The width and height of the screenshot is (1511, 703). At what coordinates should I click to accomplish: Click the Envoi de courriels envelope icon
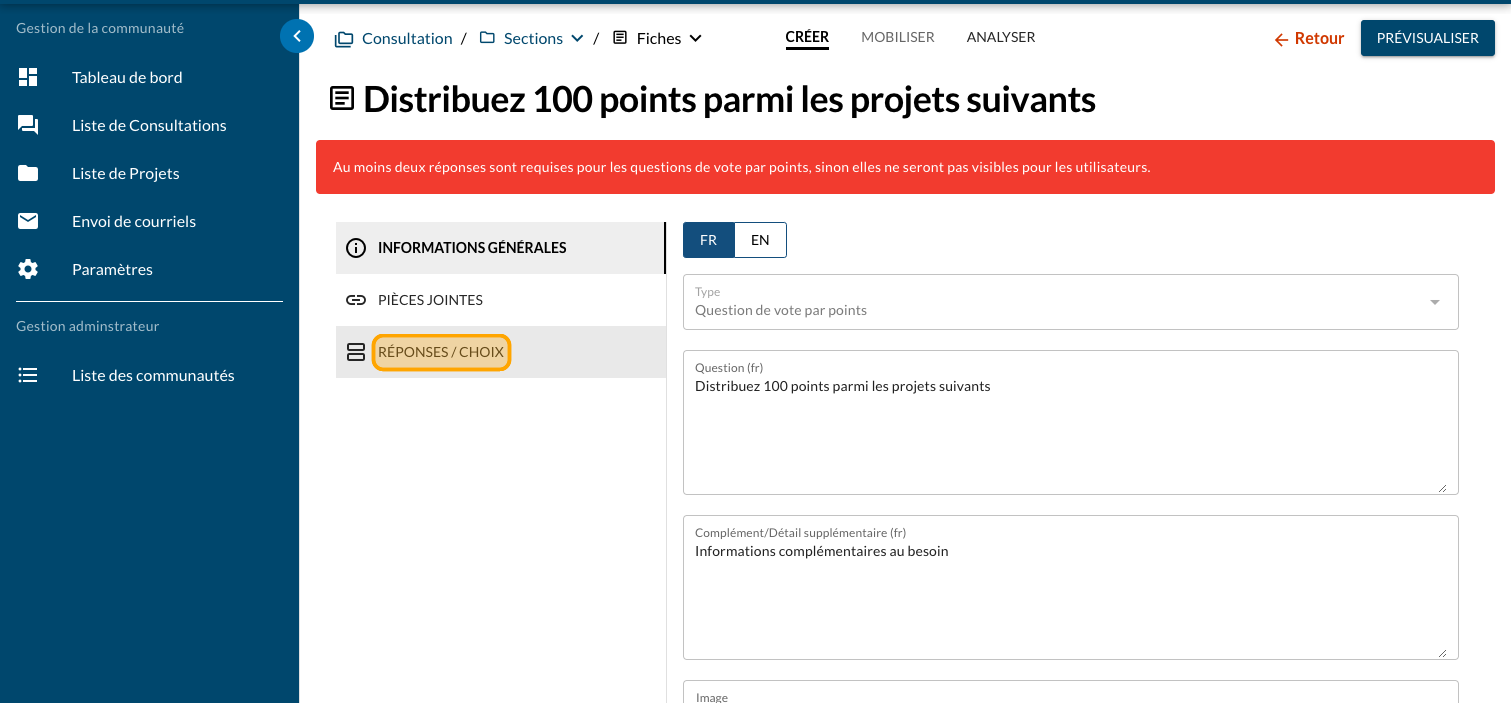click(x=28, y=221)
